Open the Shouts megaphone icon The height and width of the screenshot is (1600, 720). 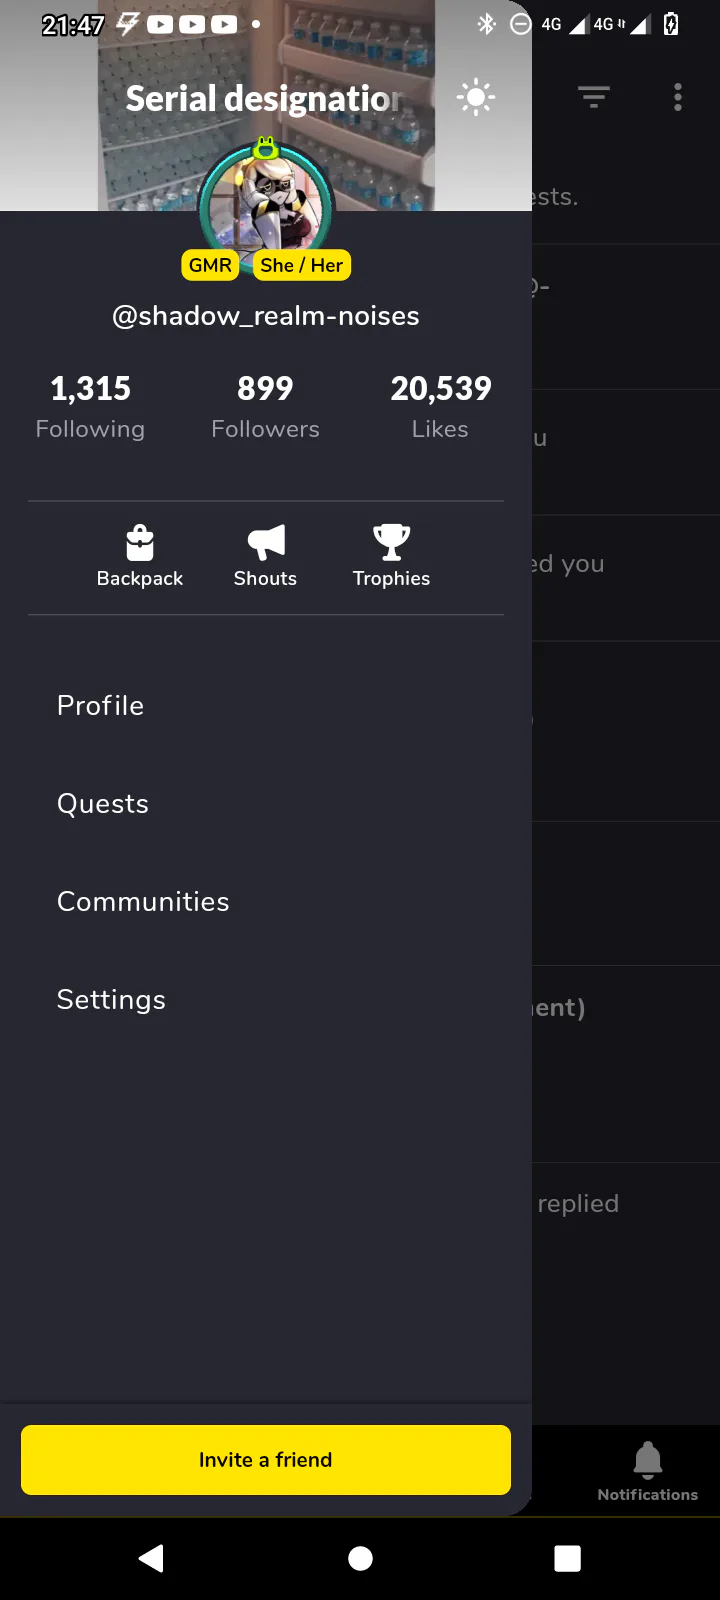pyautogui.click(x=266, y=543)
